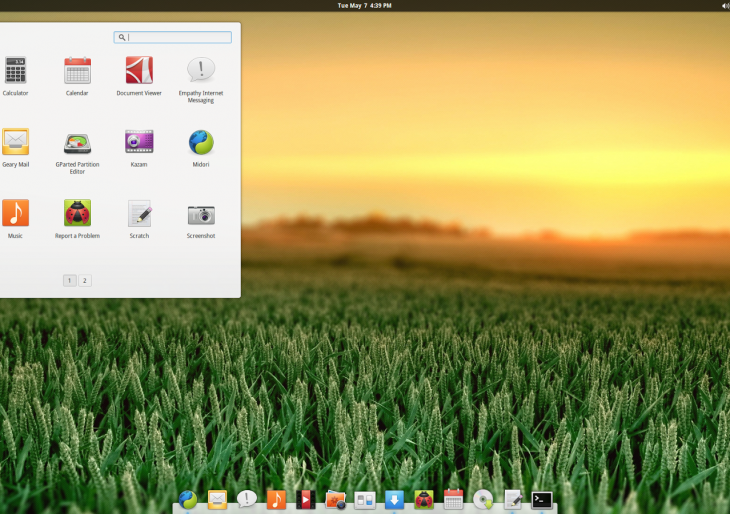Launch Midori browser from the app grid
Viewport: 730px width, 514px height.
click(201, 142)
